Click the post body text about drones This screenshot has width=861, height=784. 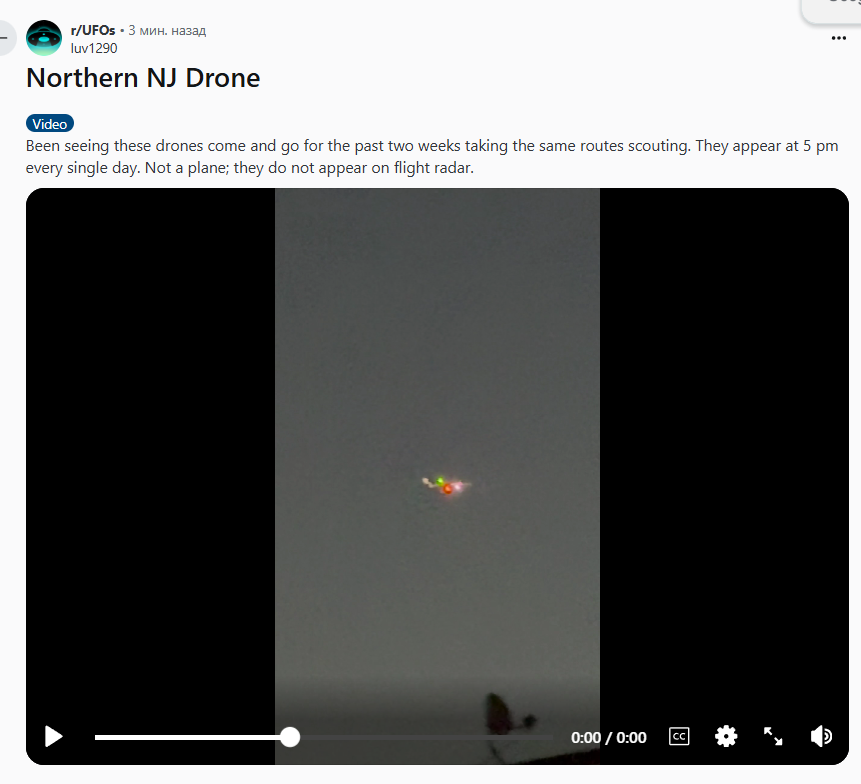432,156
